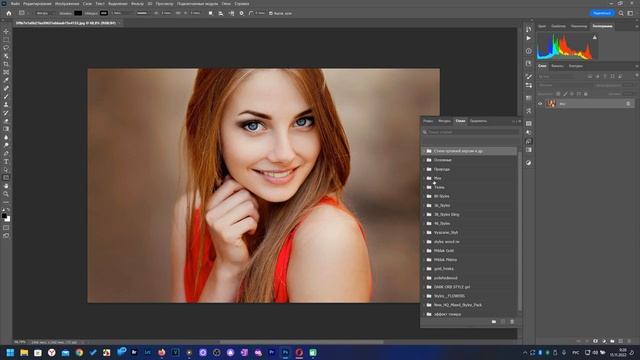Select the Lasso tool

[x=6, y=48]
